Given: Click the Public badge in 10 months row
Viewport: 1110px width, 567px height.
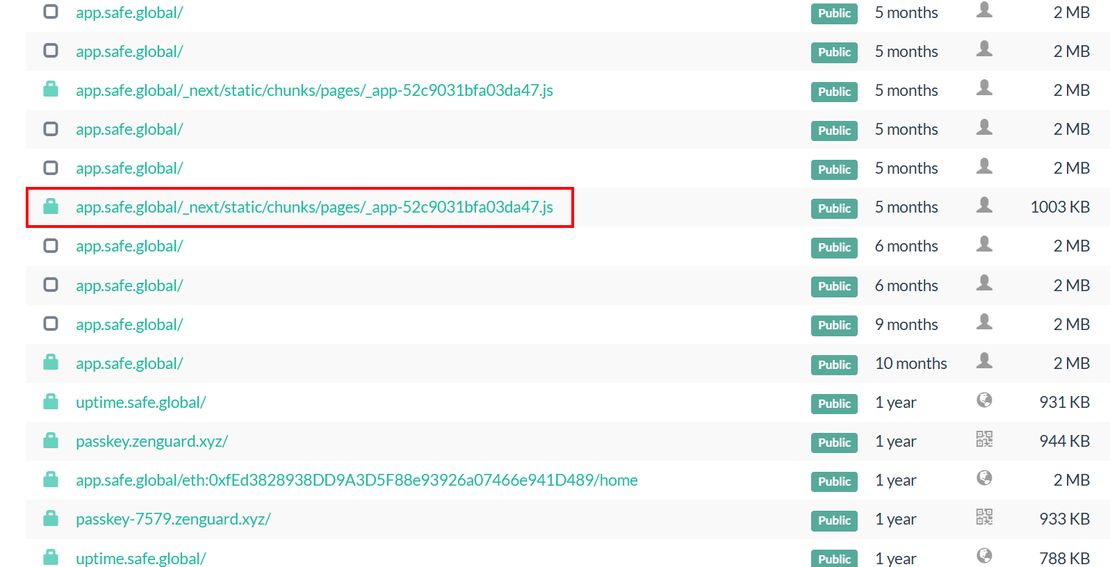Looking at the screenshot, I should 834,364.
